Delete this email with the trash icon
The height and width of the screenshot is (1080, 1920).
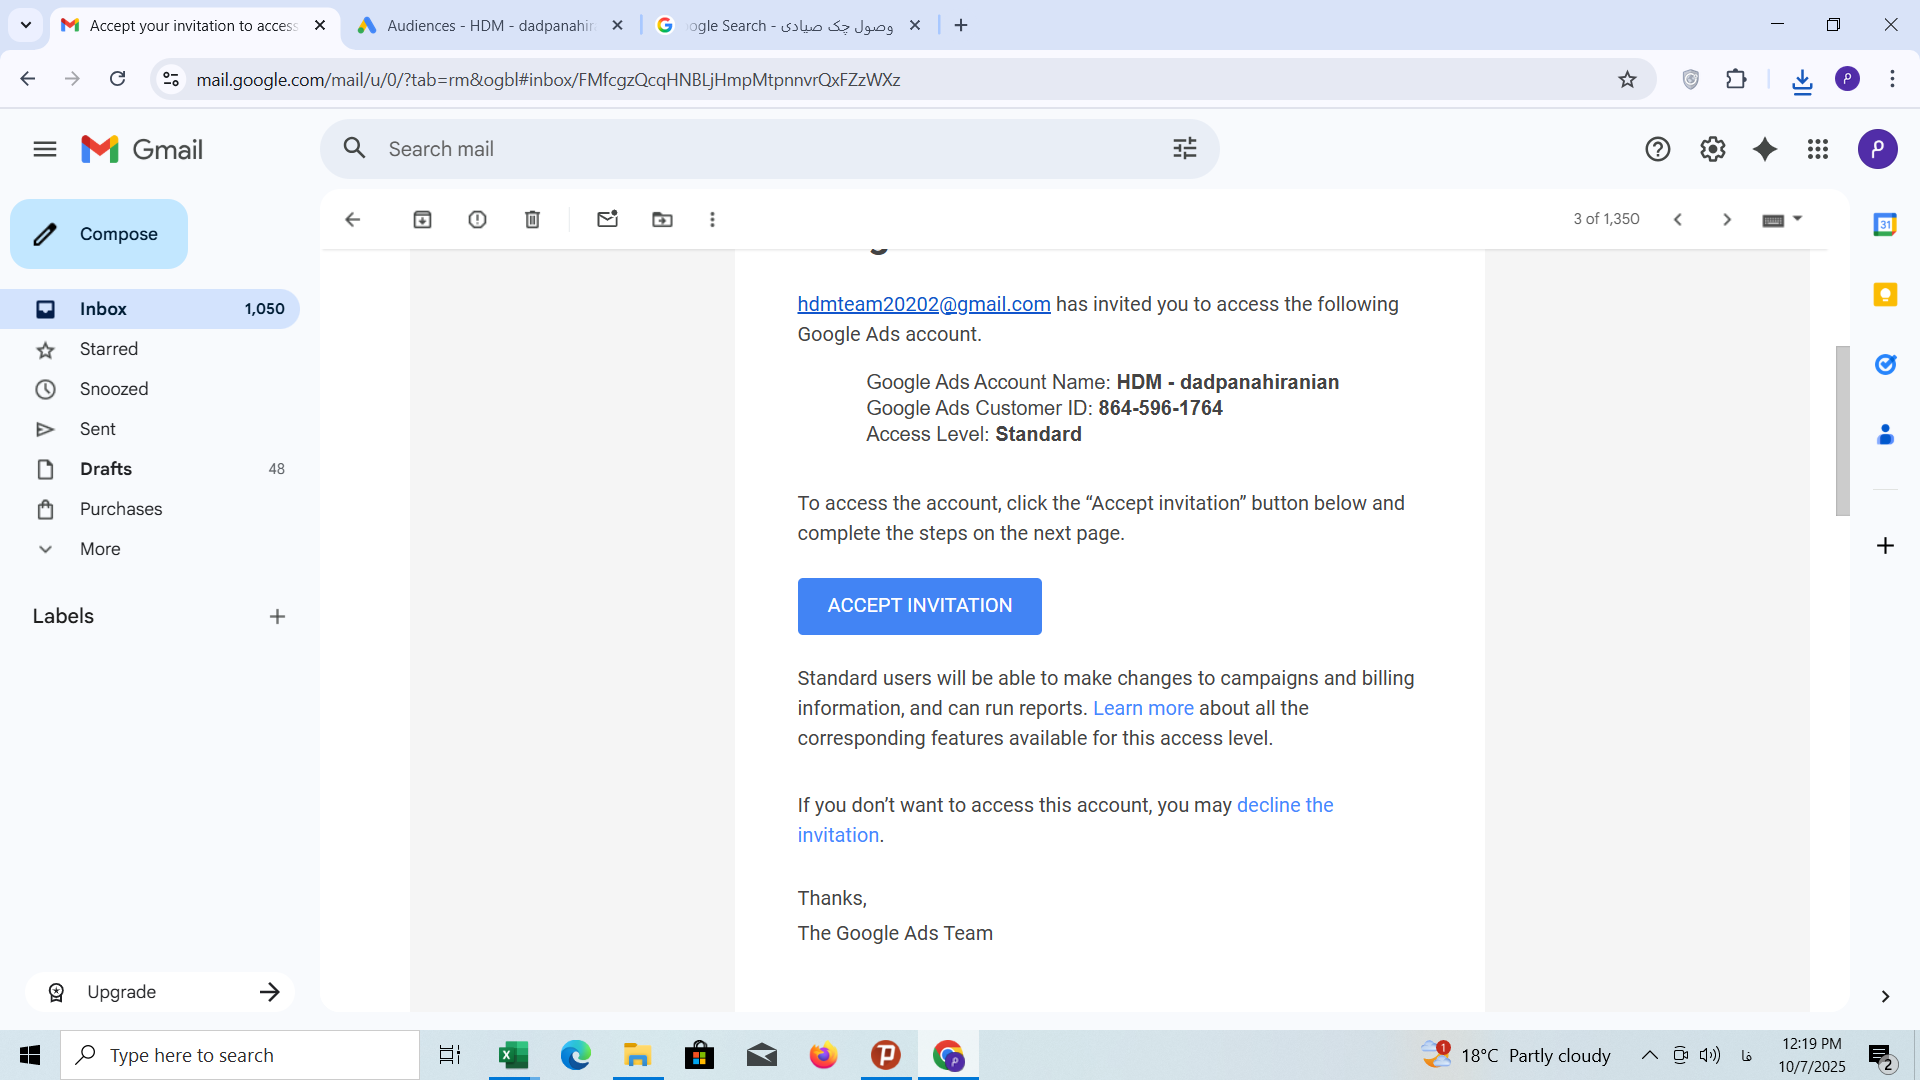(x=532, y=219)
